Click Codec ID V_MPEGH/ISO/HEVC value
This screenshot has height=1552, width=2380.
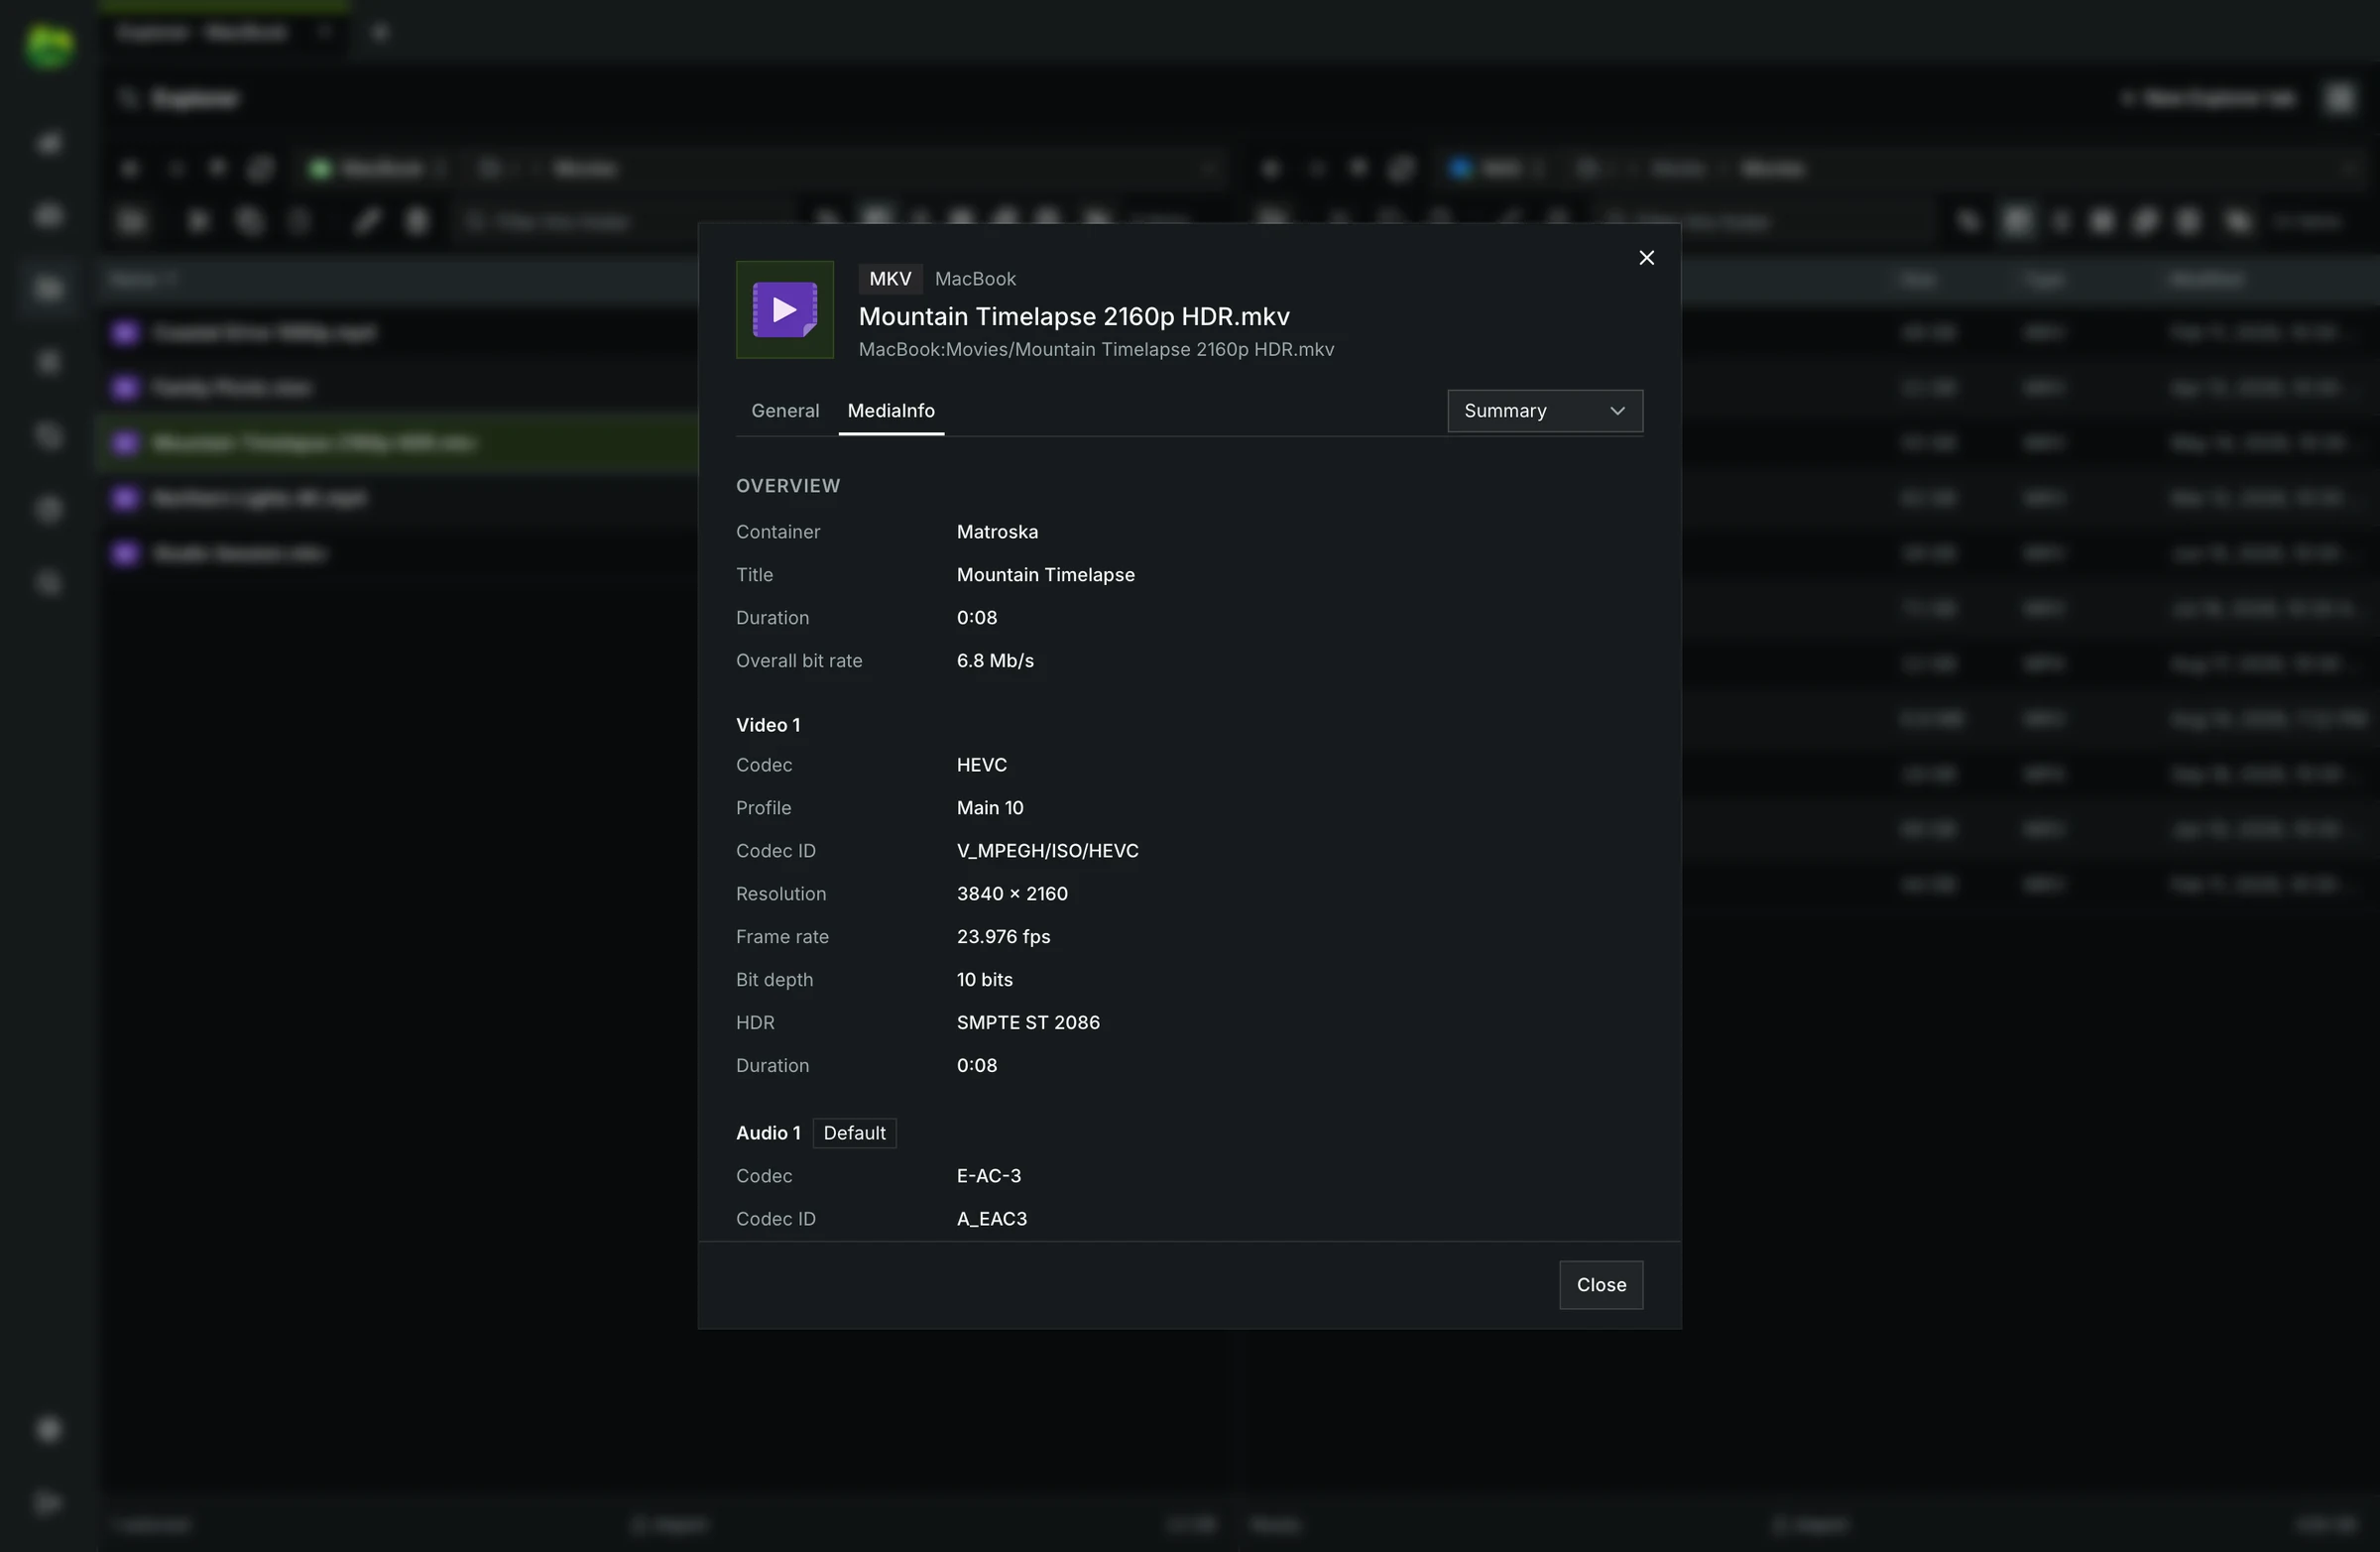tap(1047, 851)
